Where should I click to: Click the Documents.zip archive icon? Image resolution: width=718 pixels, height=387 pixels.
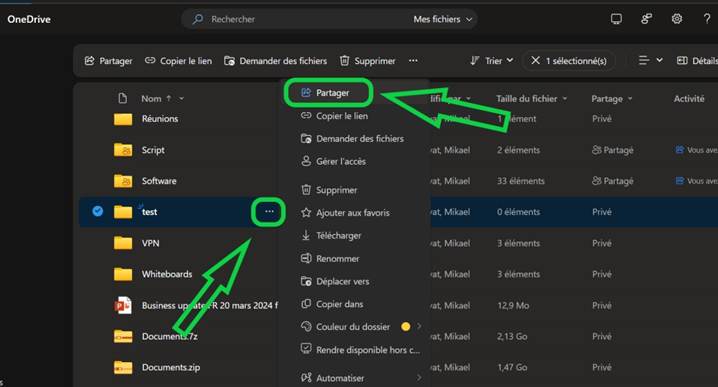pyautogui.click(x=123, y=367)
